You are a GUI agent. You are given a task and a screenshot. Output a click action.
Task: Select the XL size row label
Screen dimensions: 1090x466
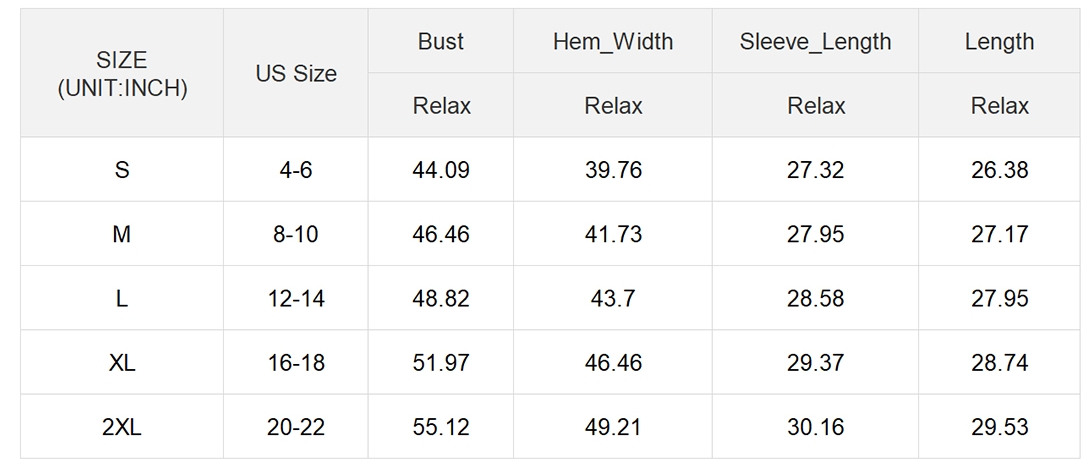click(122, 362)
